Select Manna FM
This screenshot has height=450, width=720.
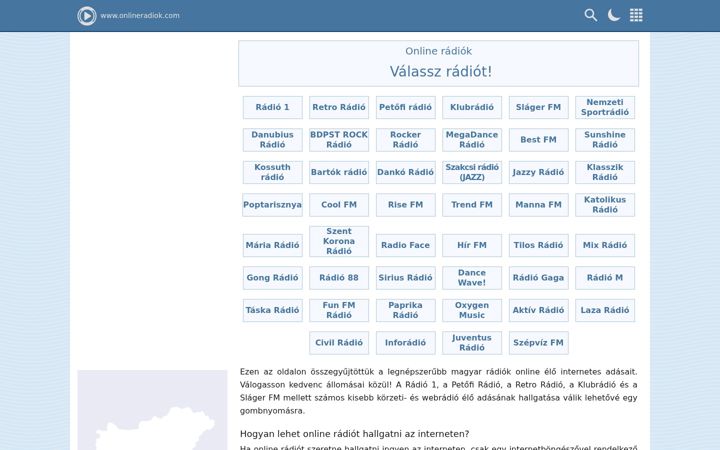pos(539,205)
